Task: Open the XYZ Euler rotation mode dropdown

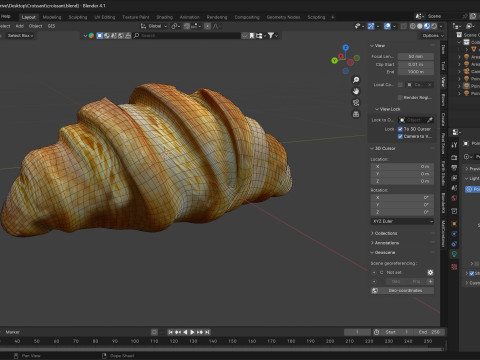Action: coord(402,221)
